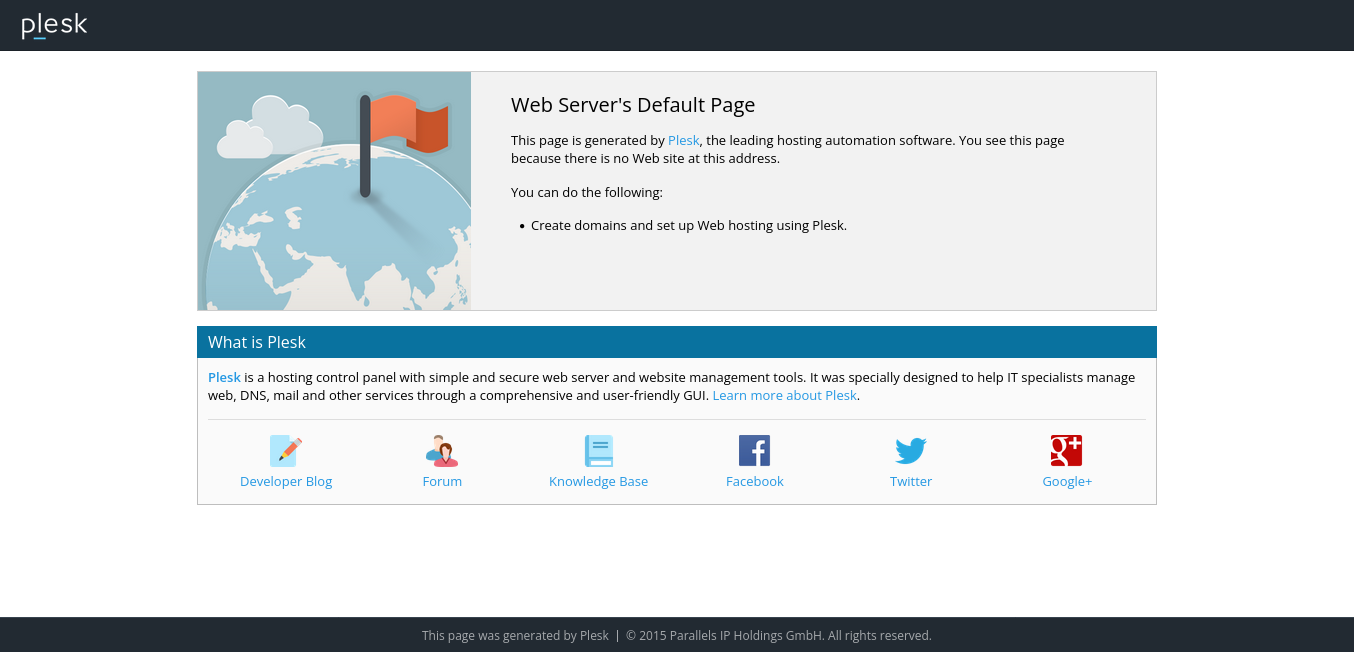
Task: Open the 'Google+' text link
Action: click(x=1066, y=482)
